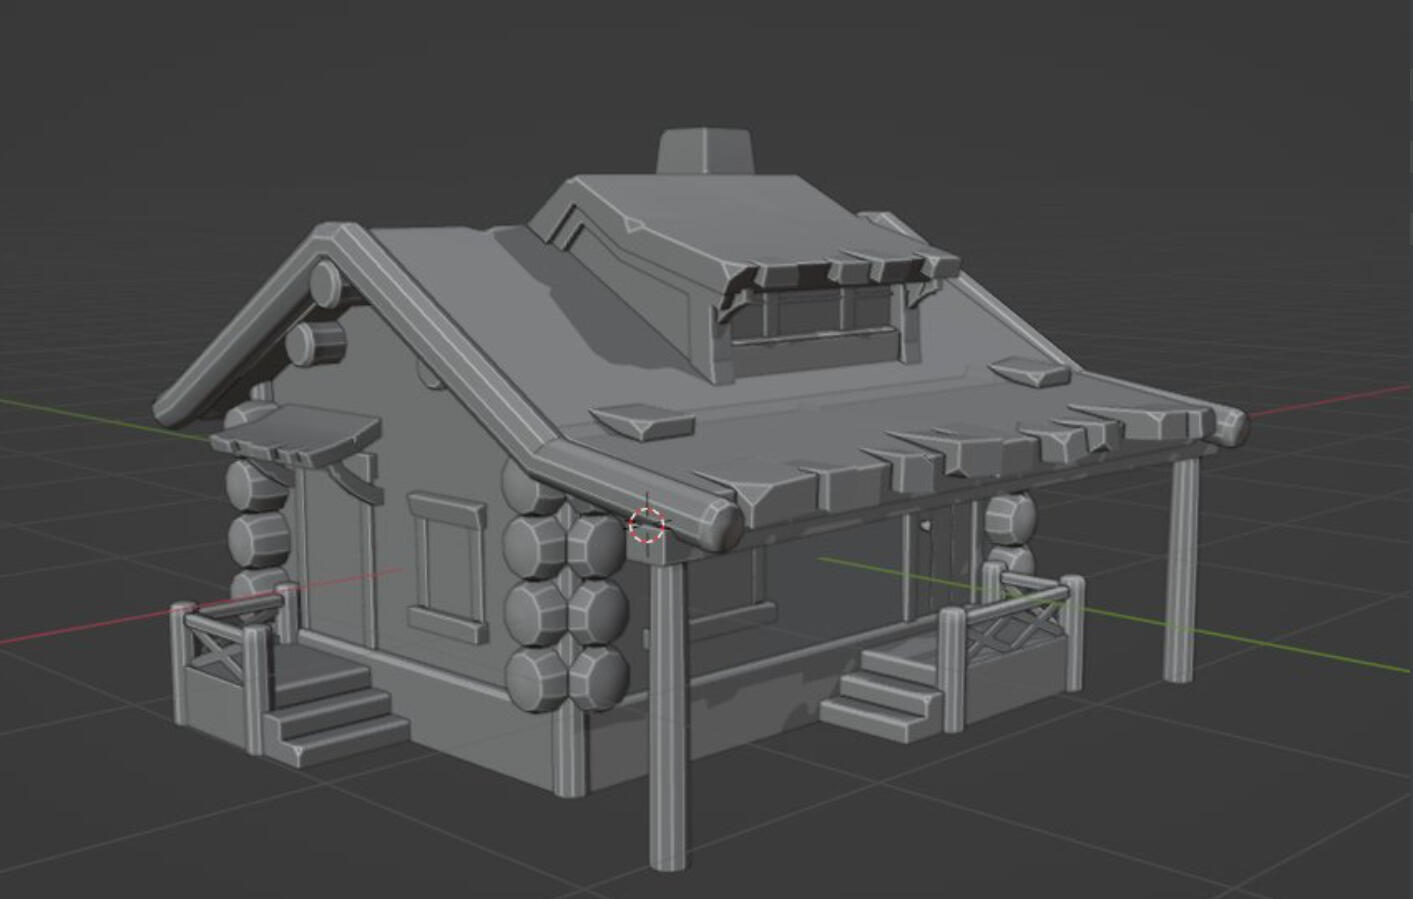1413x899 pixels.
Task: Click the front porch stairs on the right
Action: point(885,691)
